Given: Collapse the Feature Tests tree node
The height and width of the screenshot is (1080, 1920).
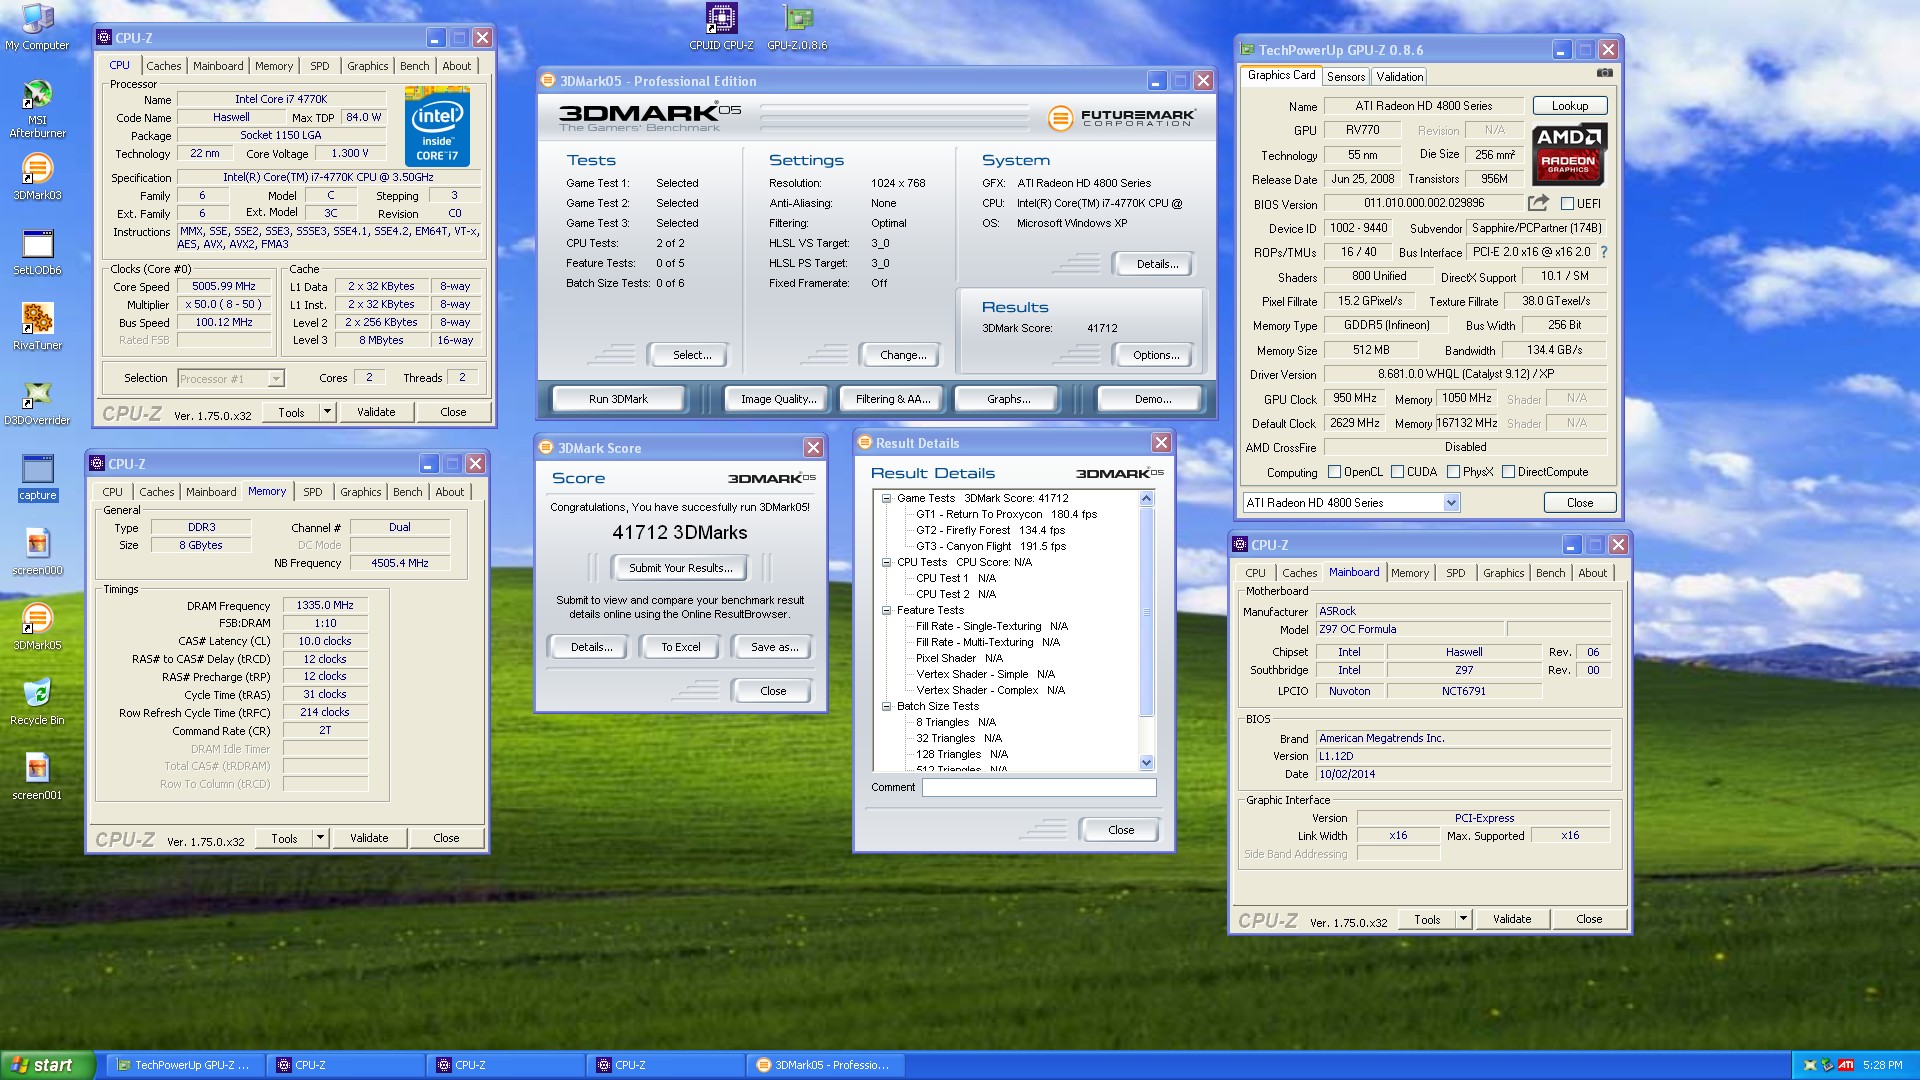Looking at the screenshot, I should (x=886, y=610).
